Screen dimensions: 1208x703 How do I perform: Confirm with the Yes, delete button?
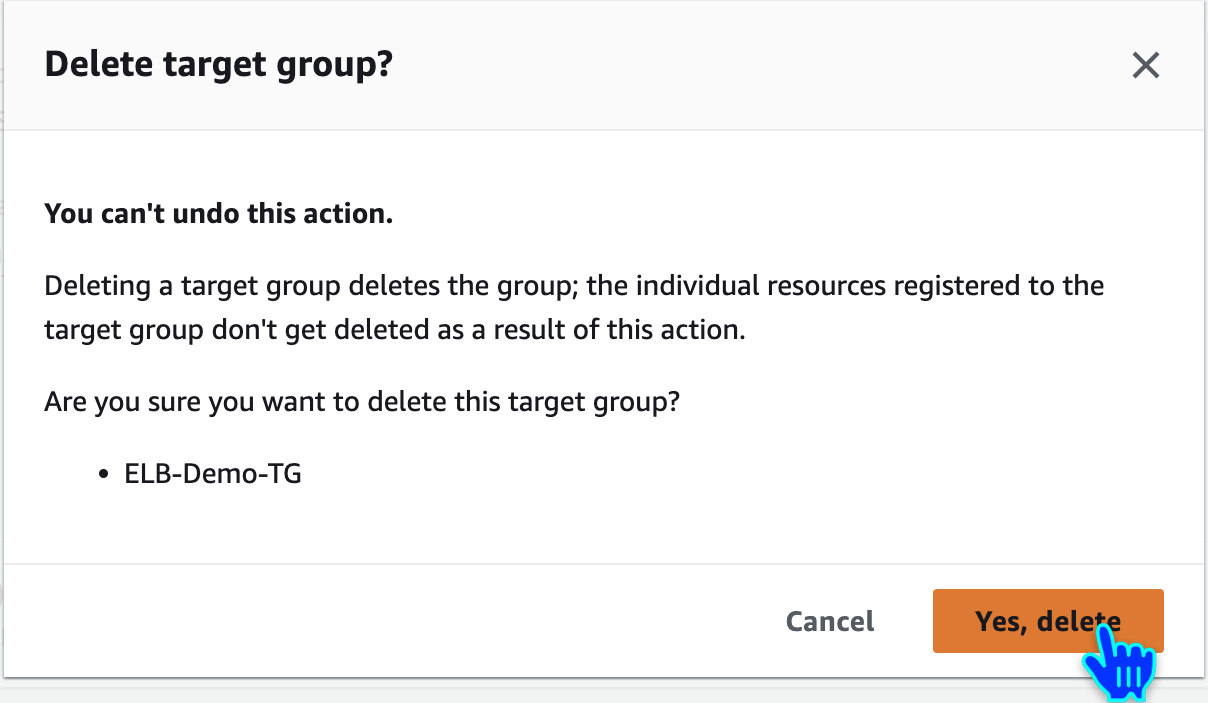tap(1047, 621)
